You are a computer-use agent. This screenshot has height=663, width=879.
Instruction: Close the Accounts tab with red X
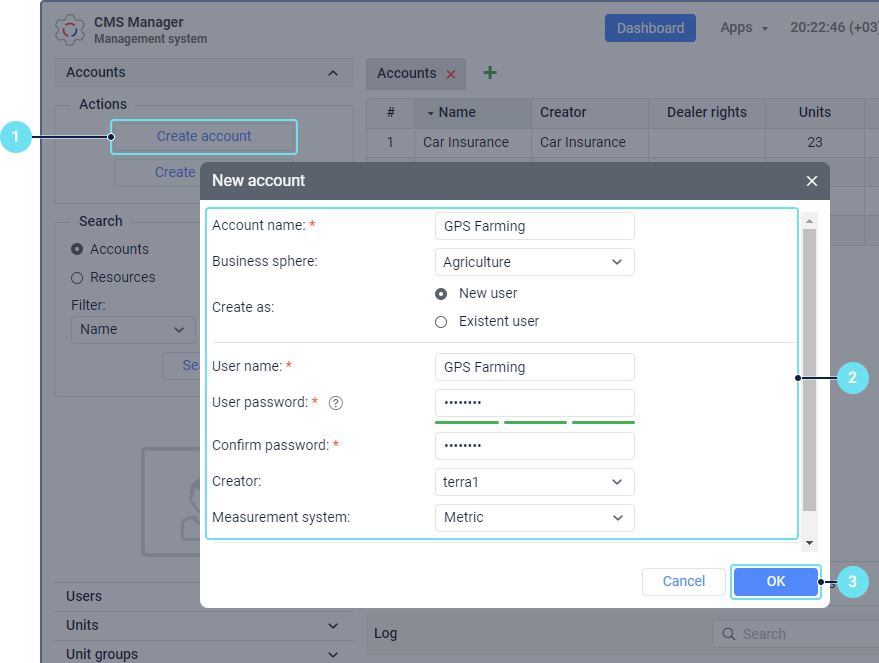coord(450,74)
